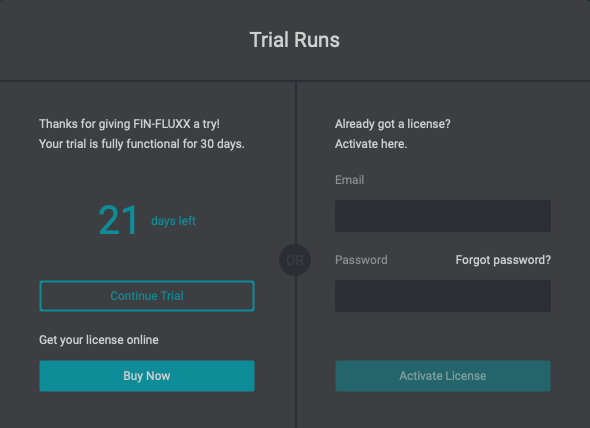Click the Activate here. text
The height and width of the screenshot is (428, 590).
point(371,144)
